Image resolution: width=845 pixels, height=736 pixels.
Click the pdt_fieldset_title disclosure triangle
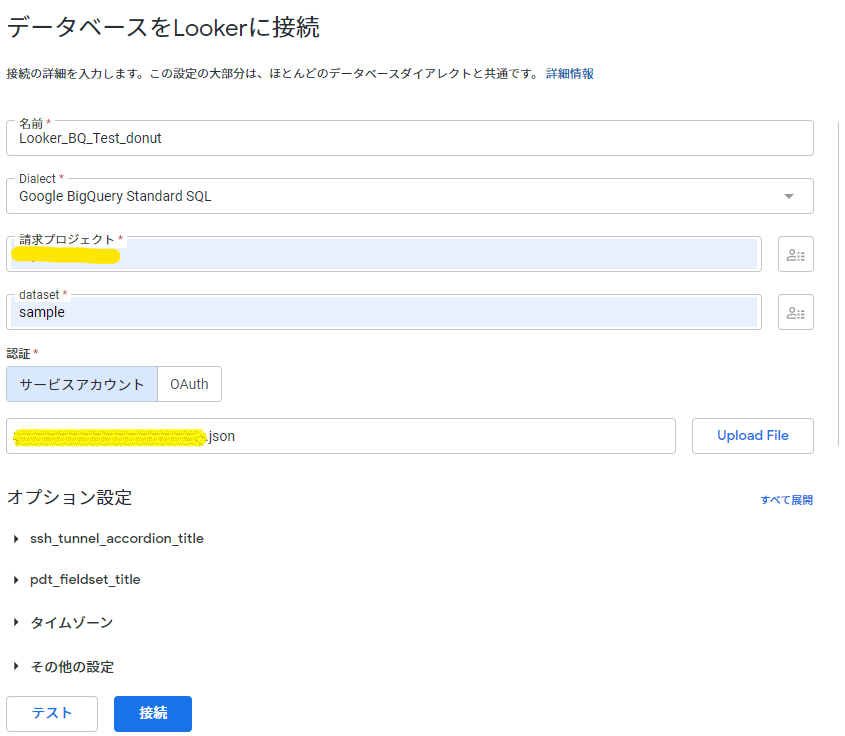pos(15,579)
